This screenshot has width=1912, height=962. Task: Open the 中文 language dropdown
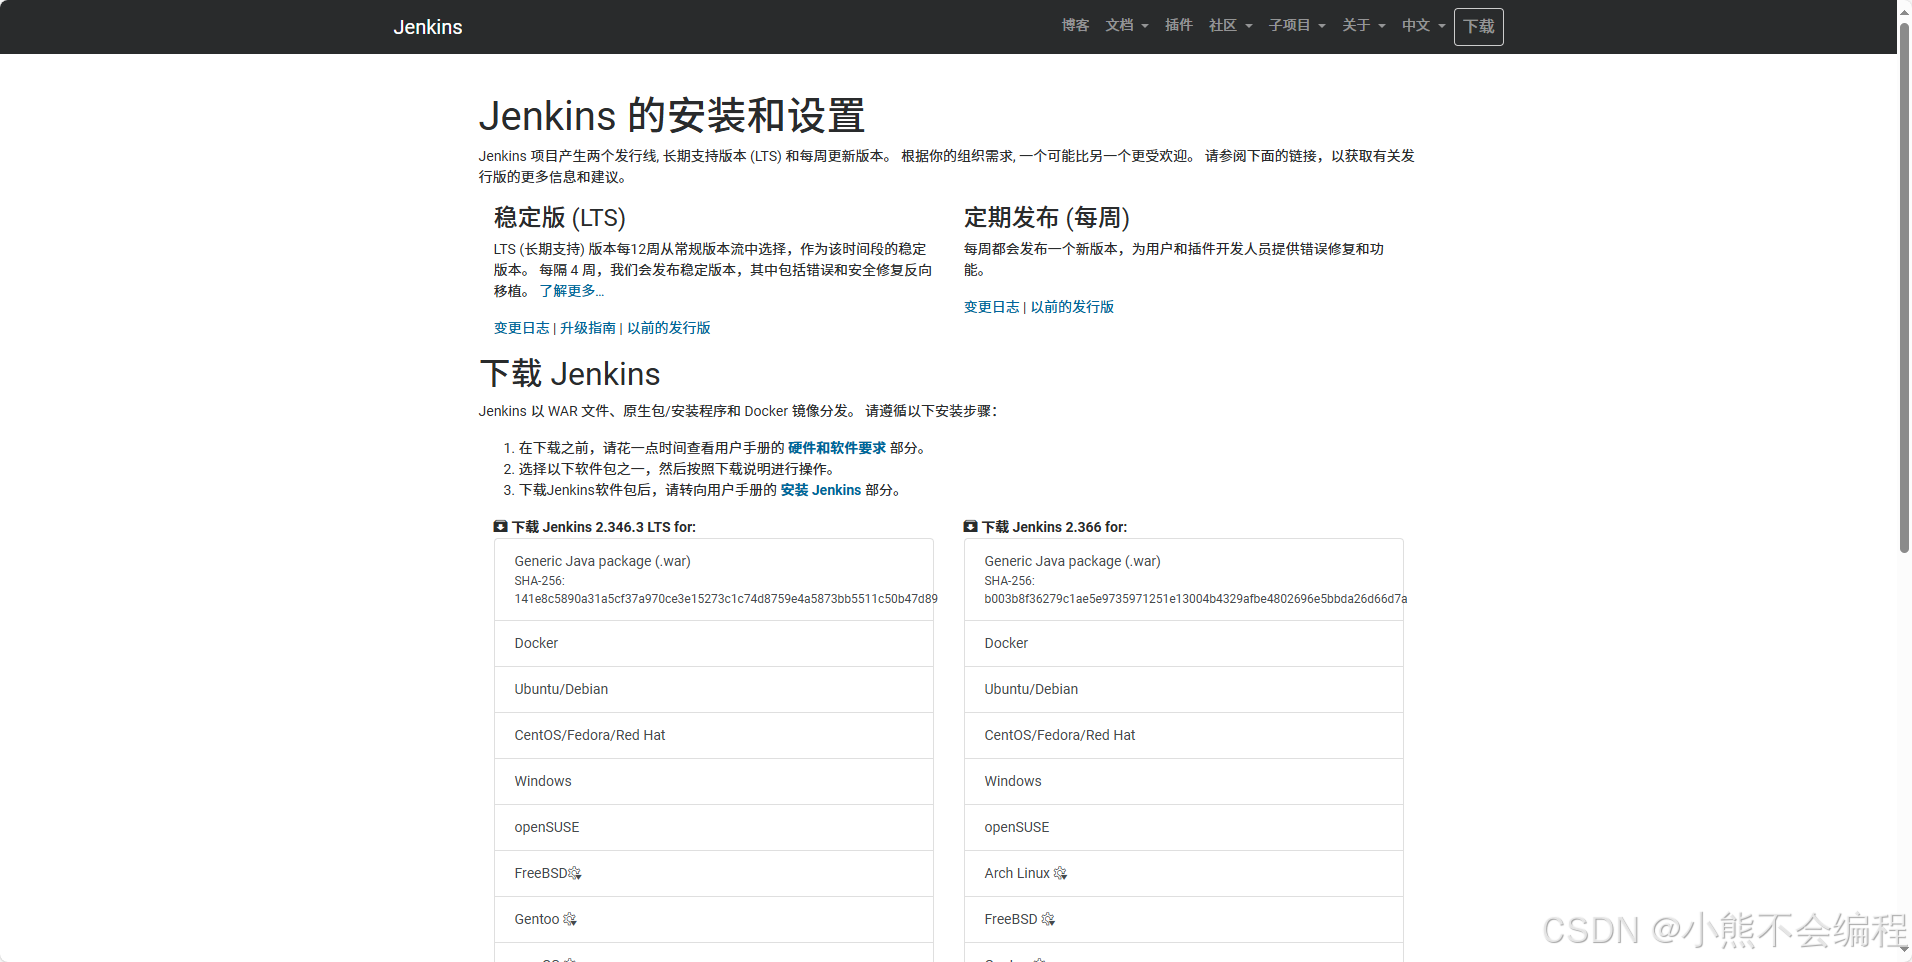(x=1423, y=25)
